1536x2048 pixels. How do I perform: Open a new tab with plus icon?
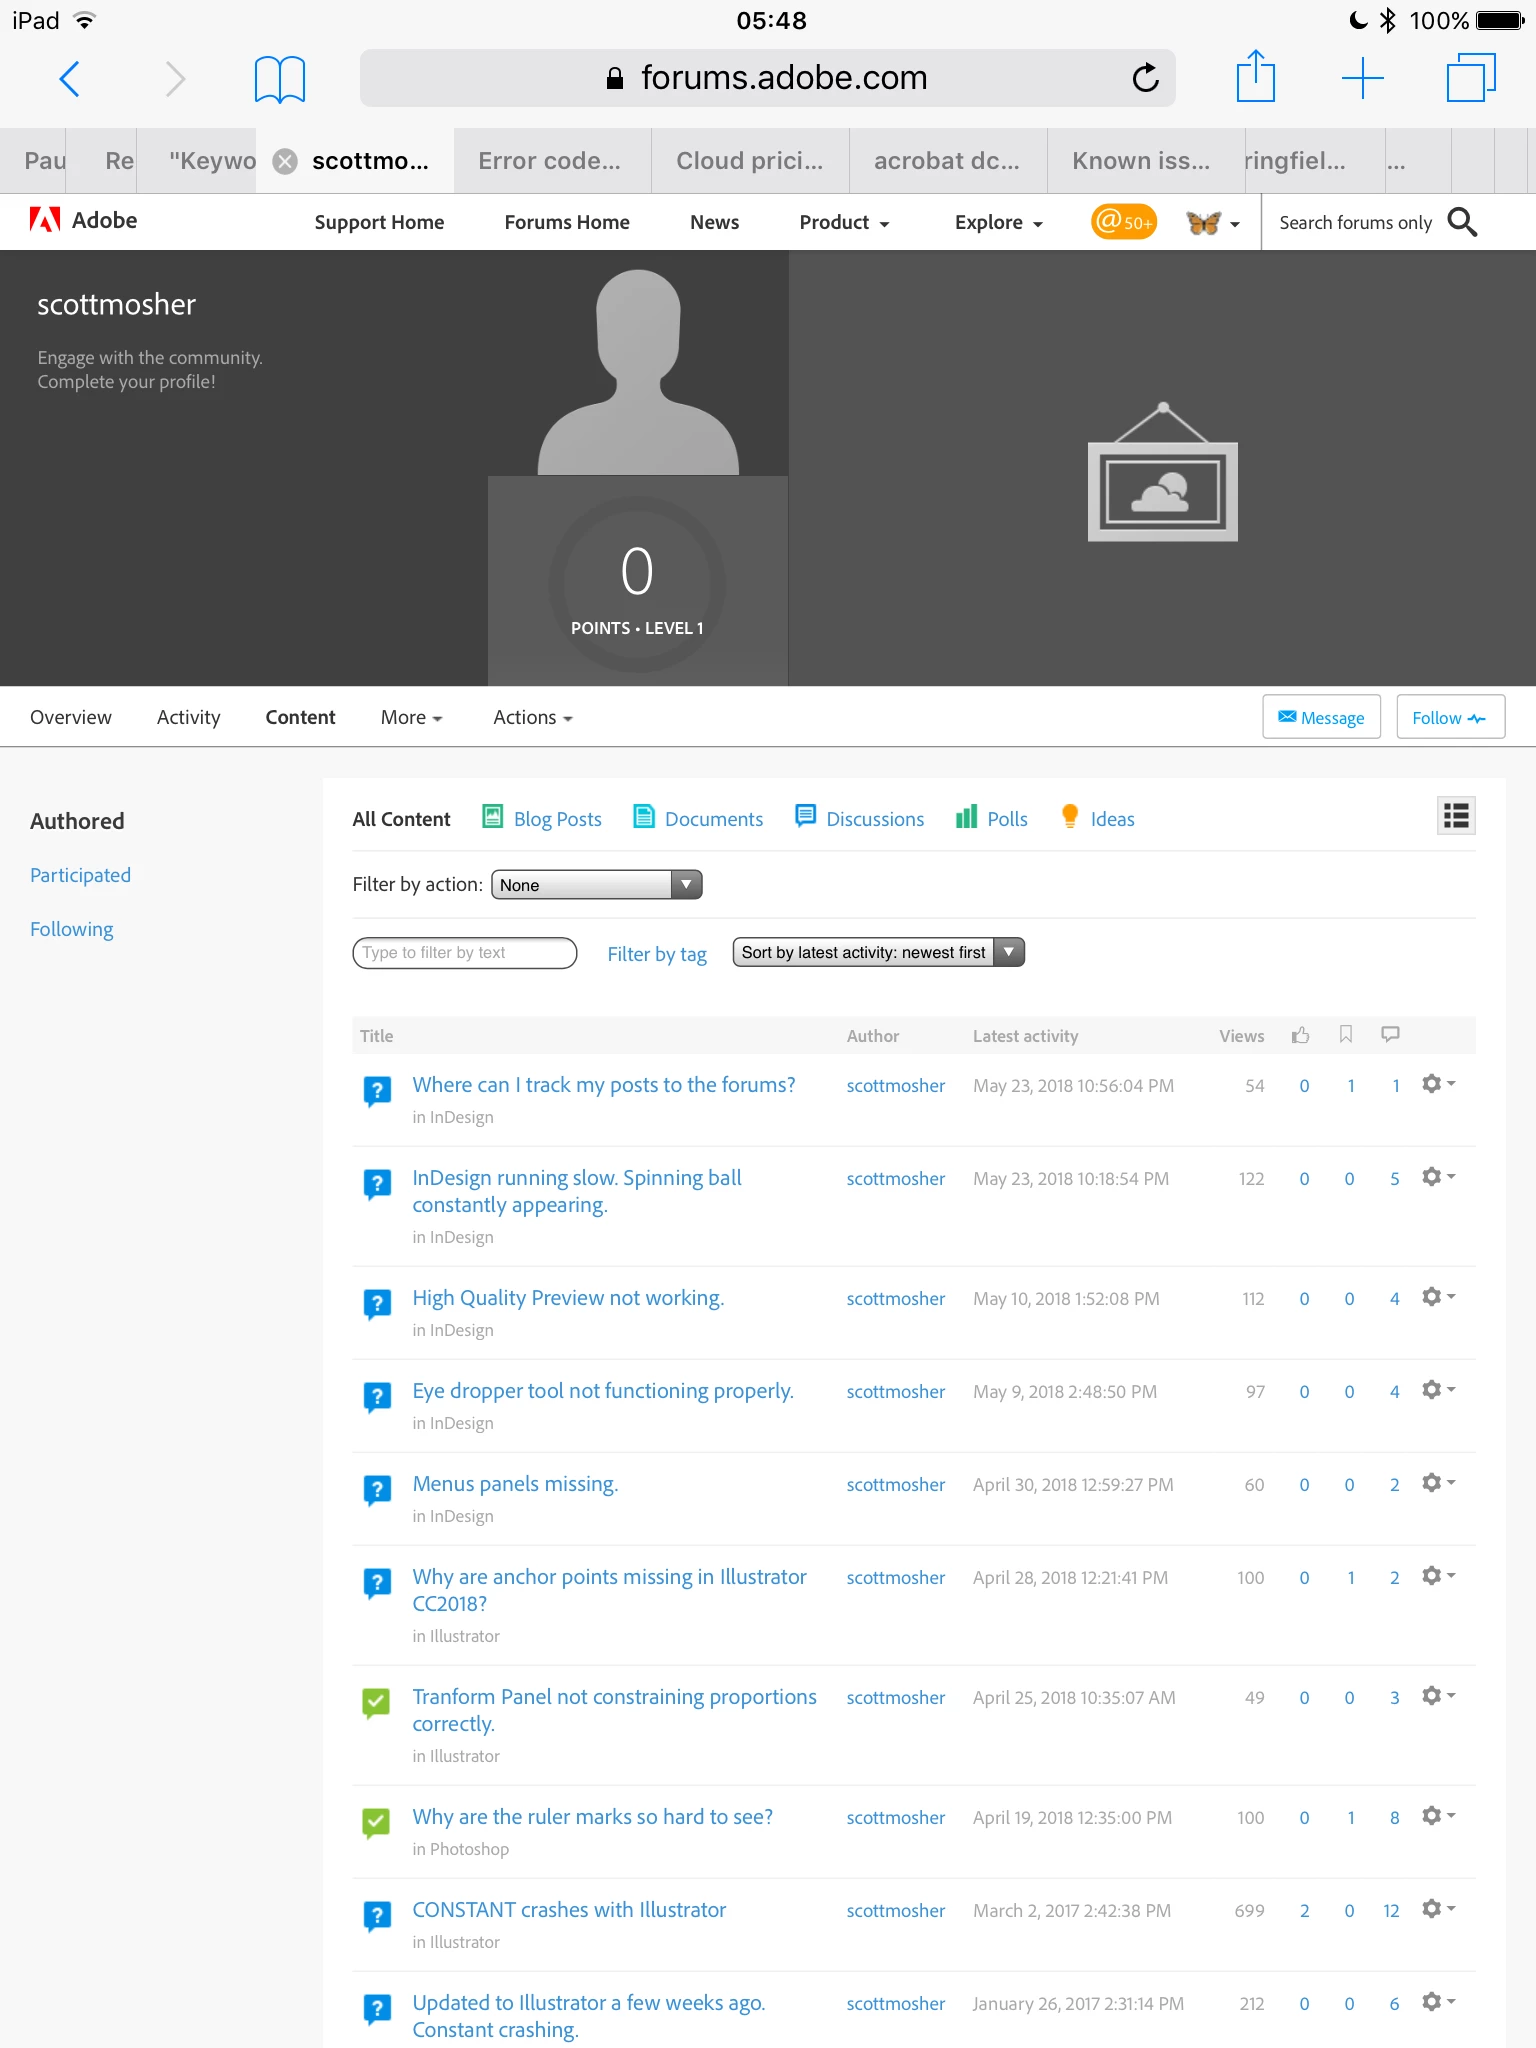[1362, 77]
